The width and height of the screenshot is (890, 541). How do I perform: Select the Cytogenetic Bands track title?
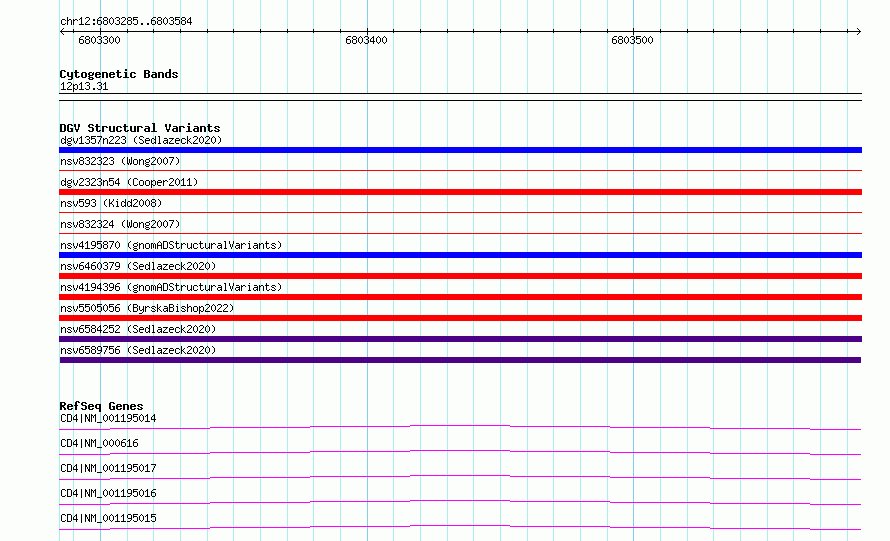coord(119,74)
